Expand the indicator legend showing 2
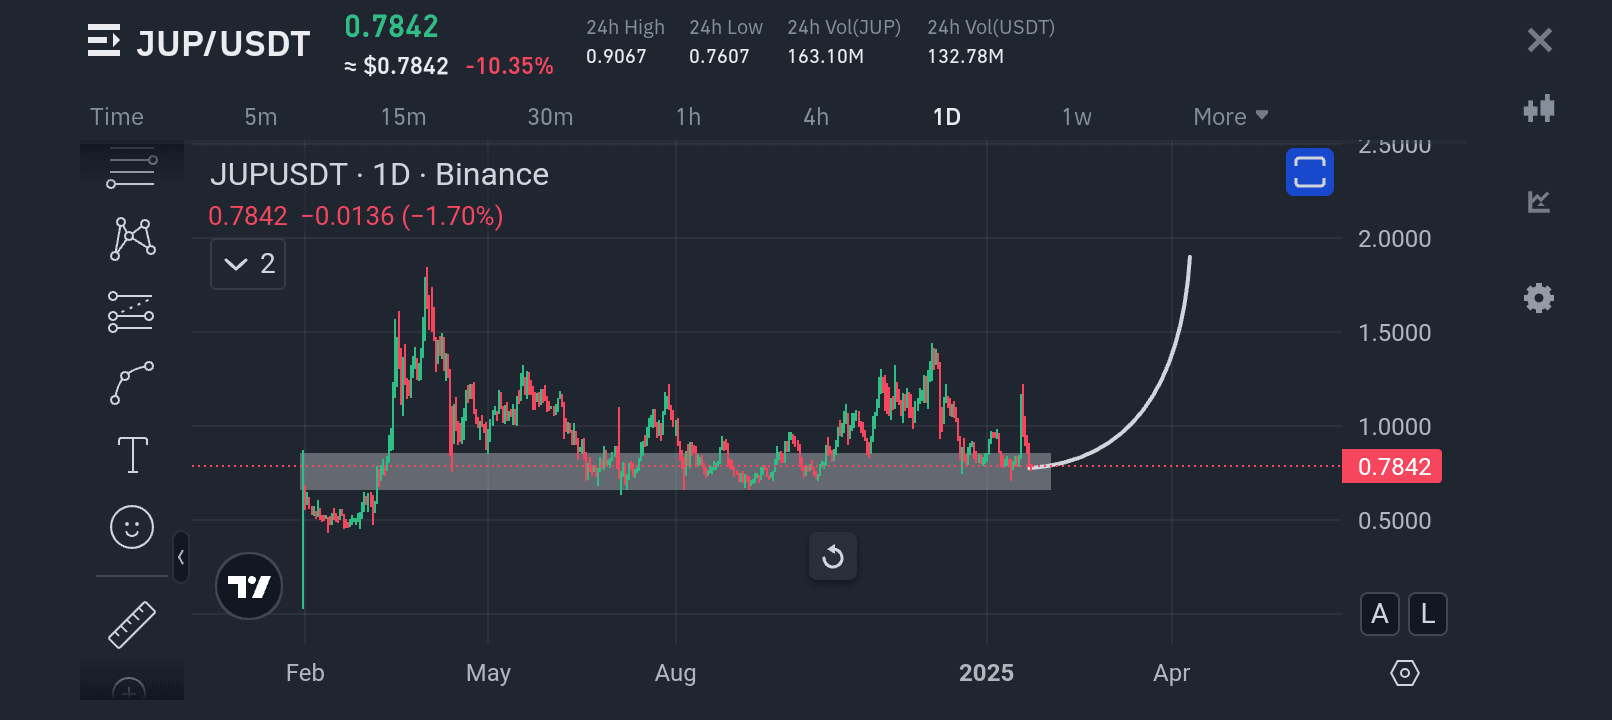 (248, 264)
